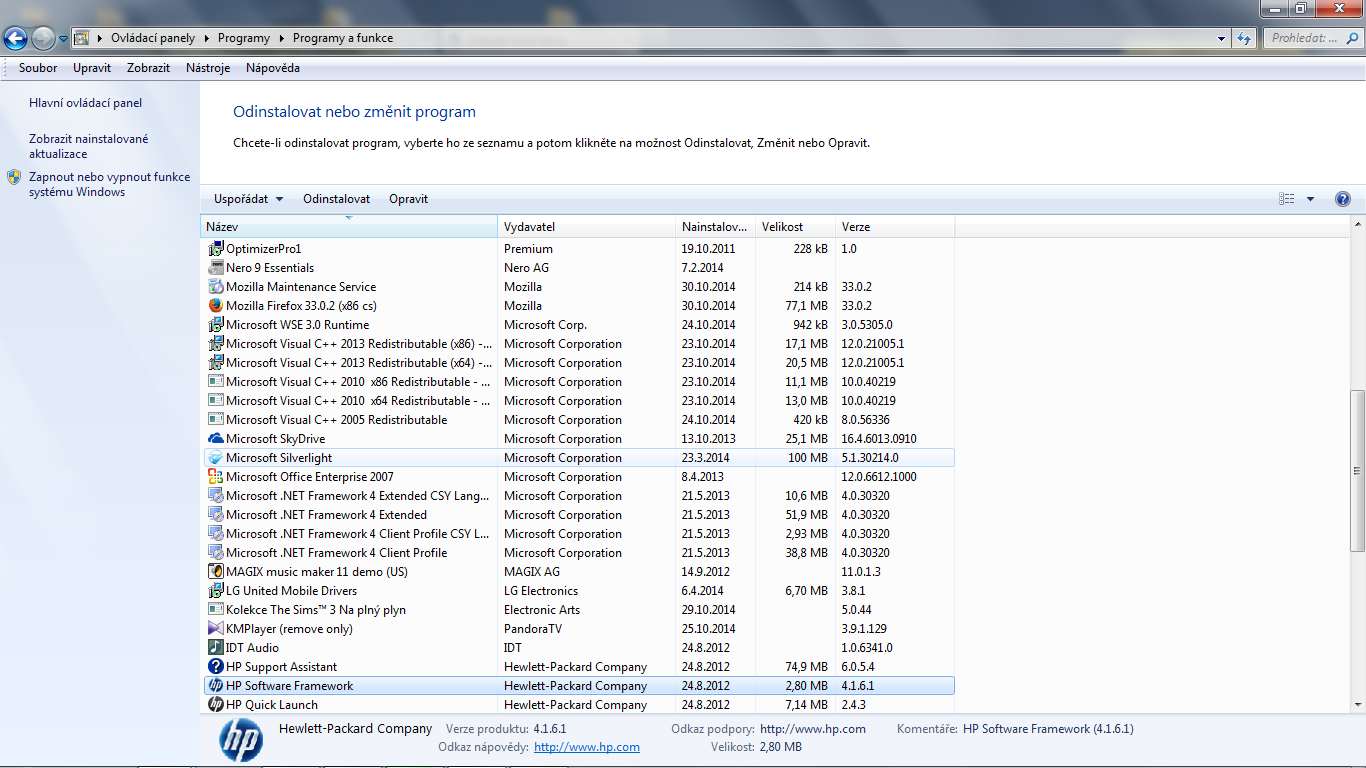
Task: Click the LG United Mobile Drivers icon
Action: [216, 591]
